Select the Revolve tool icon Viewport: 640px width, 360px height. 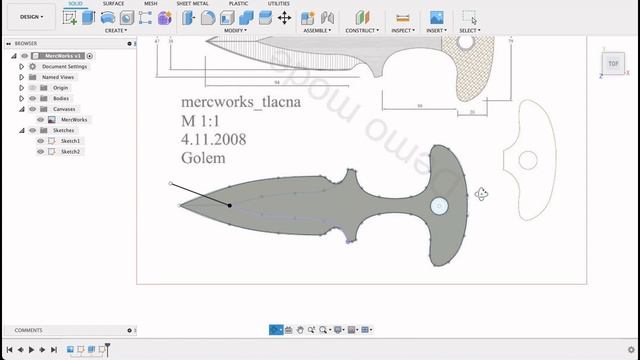tap(108, 18)
